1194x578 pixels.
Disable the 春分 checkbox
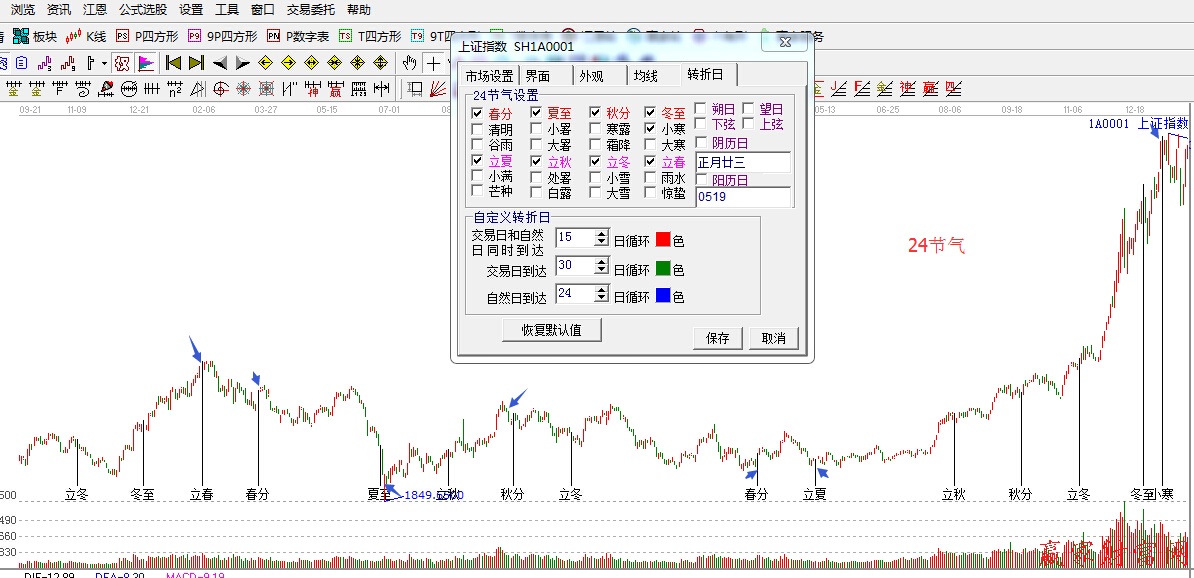pos(477,113)
